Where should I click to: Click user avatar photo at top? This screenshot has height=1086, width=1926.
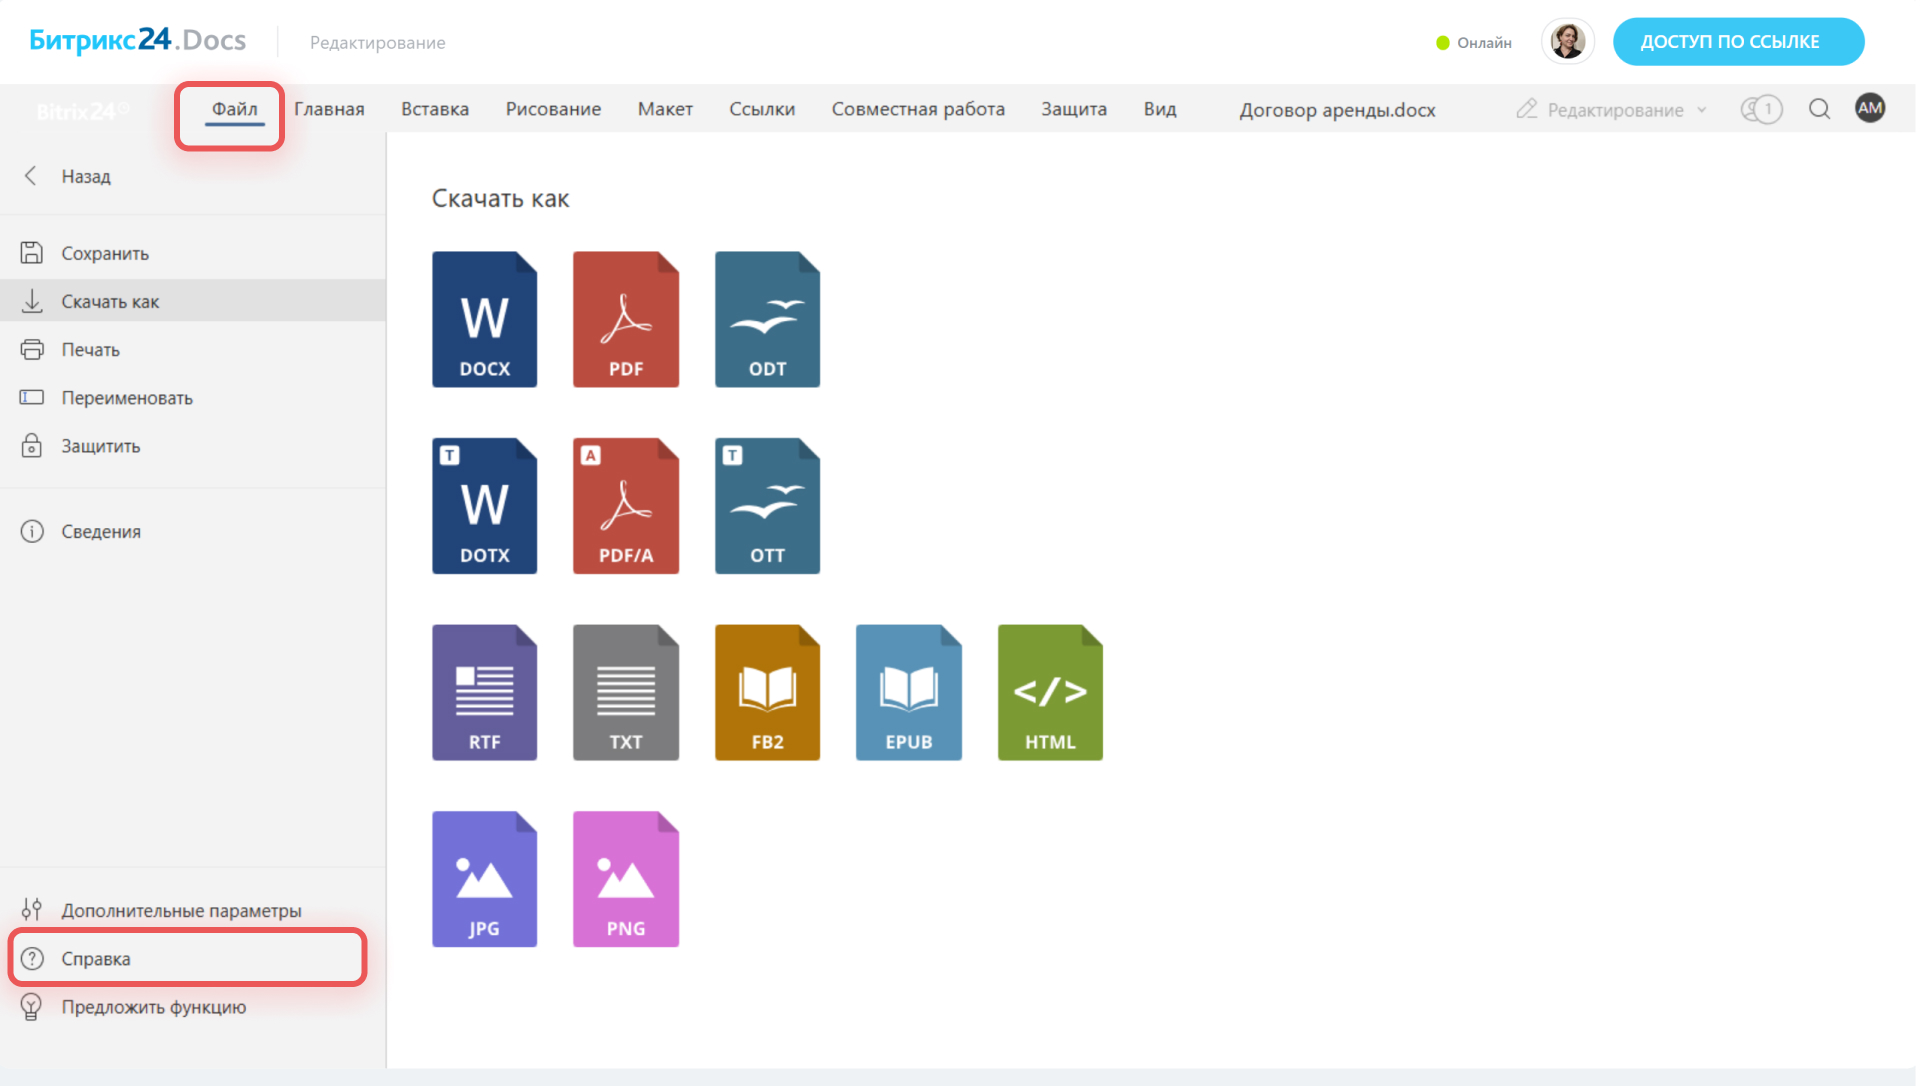coord(1566,42)
